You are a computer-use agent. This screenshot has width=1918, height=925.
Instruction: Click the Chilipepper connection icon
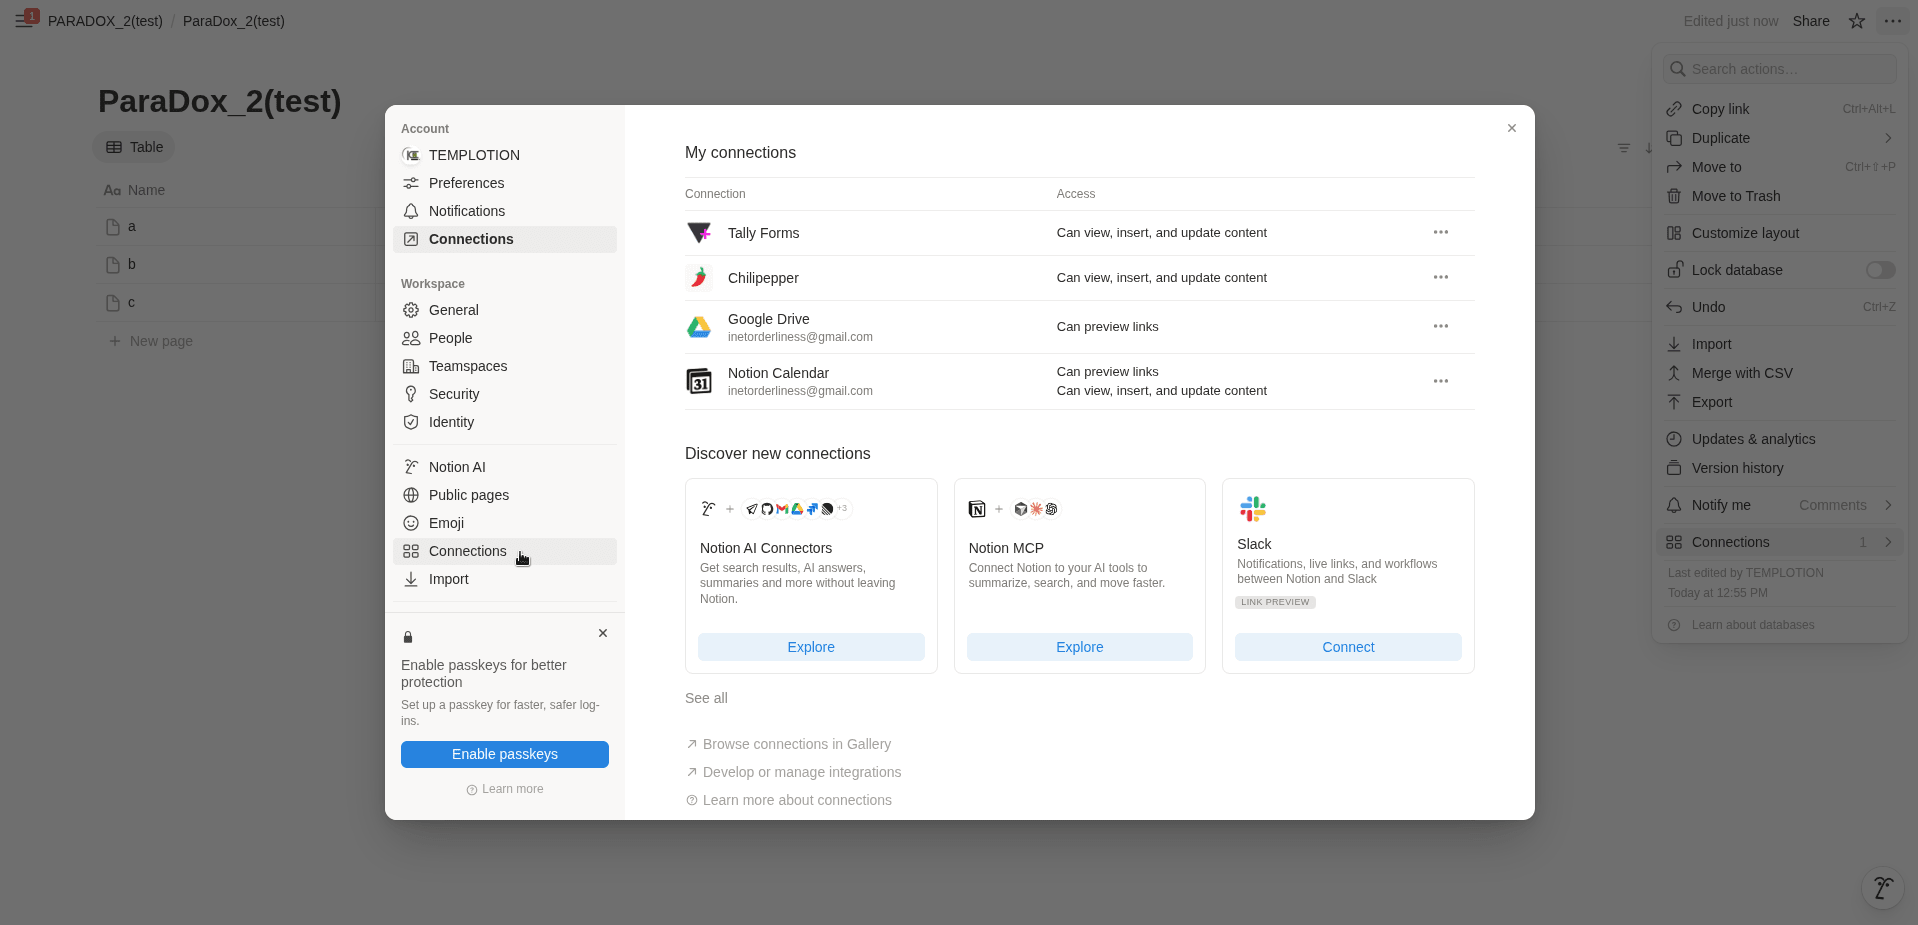(x=699, y=278)
